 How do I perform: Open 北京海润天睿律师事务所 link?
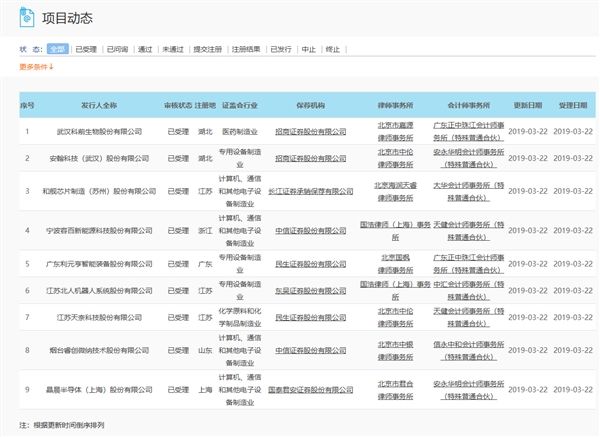pos(395,191)
